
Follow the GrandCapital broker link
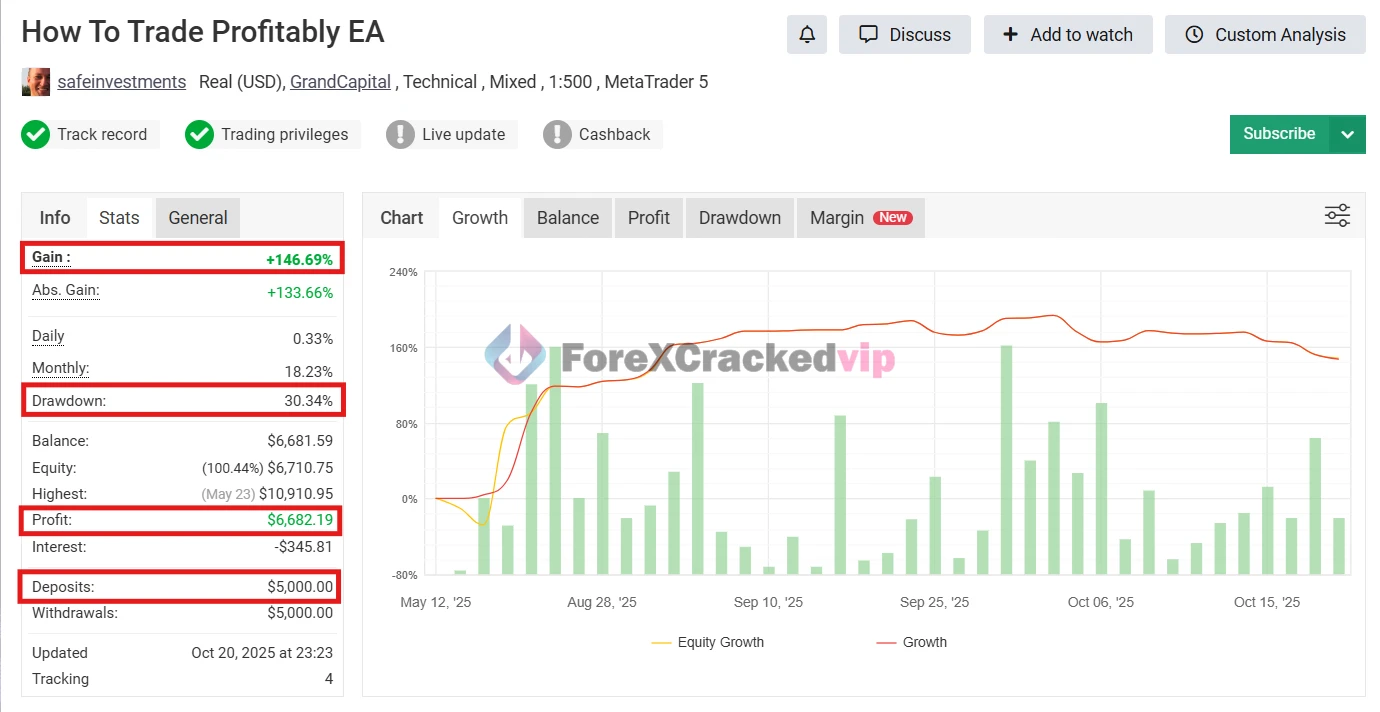[x=340, y=82]
